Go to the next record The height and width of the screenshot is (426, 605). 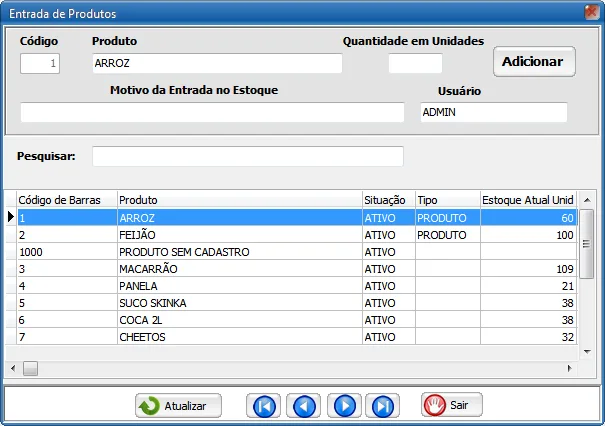coord(344,406)
